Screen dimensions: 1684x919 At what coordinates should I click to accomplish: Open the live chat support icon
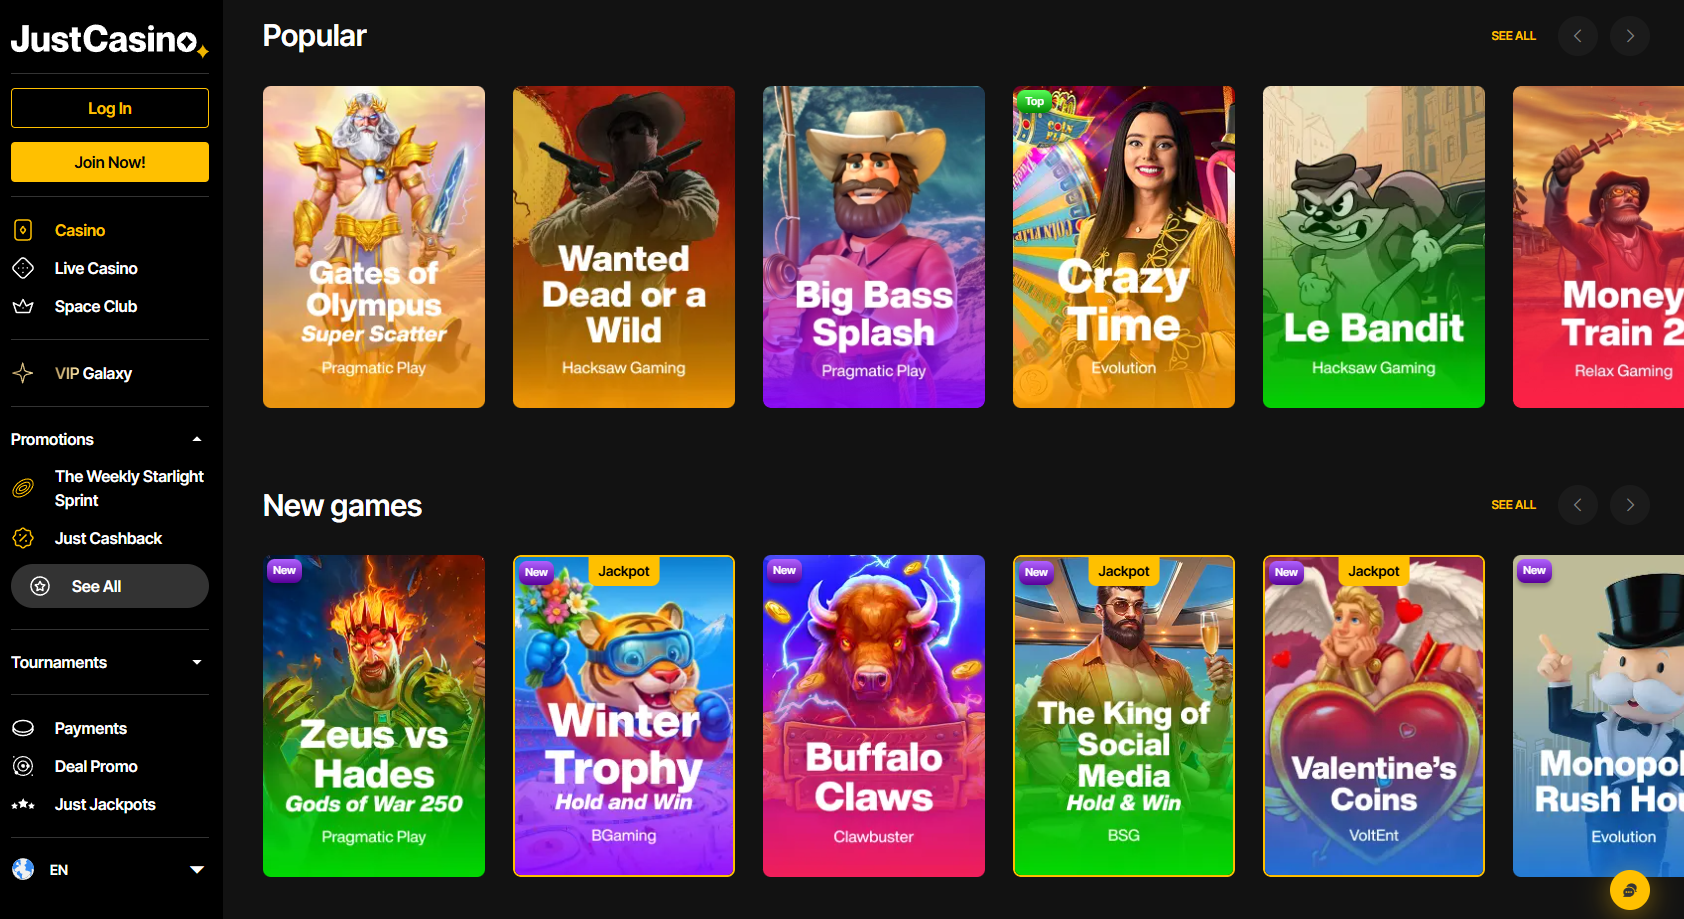pos(1629,890)
